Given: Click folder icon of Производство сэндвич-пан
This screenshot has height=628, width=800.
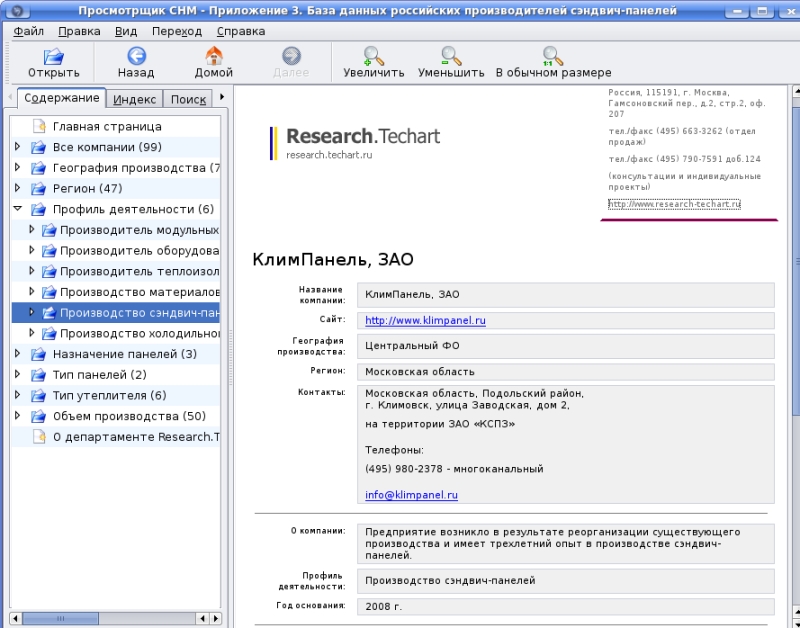Looking at the screenshot, I should click(49, 313).
